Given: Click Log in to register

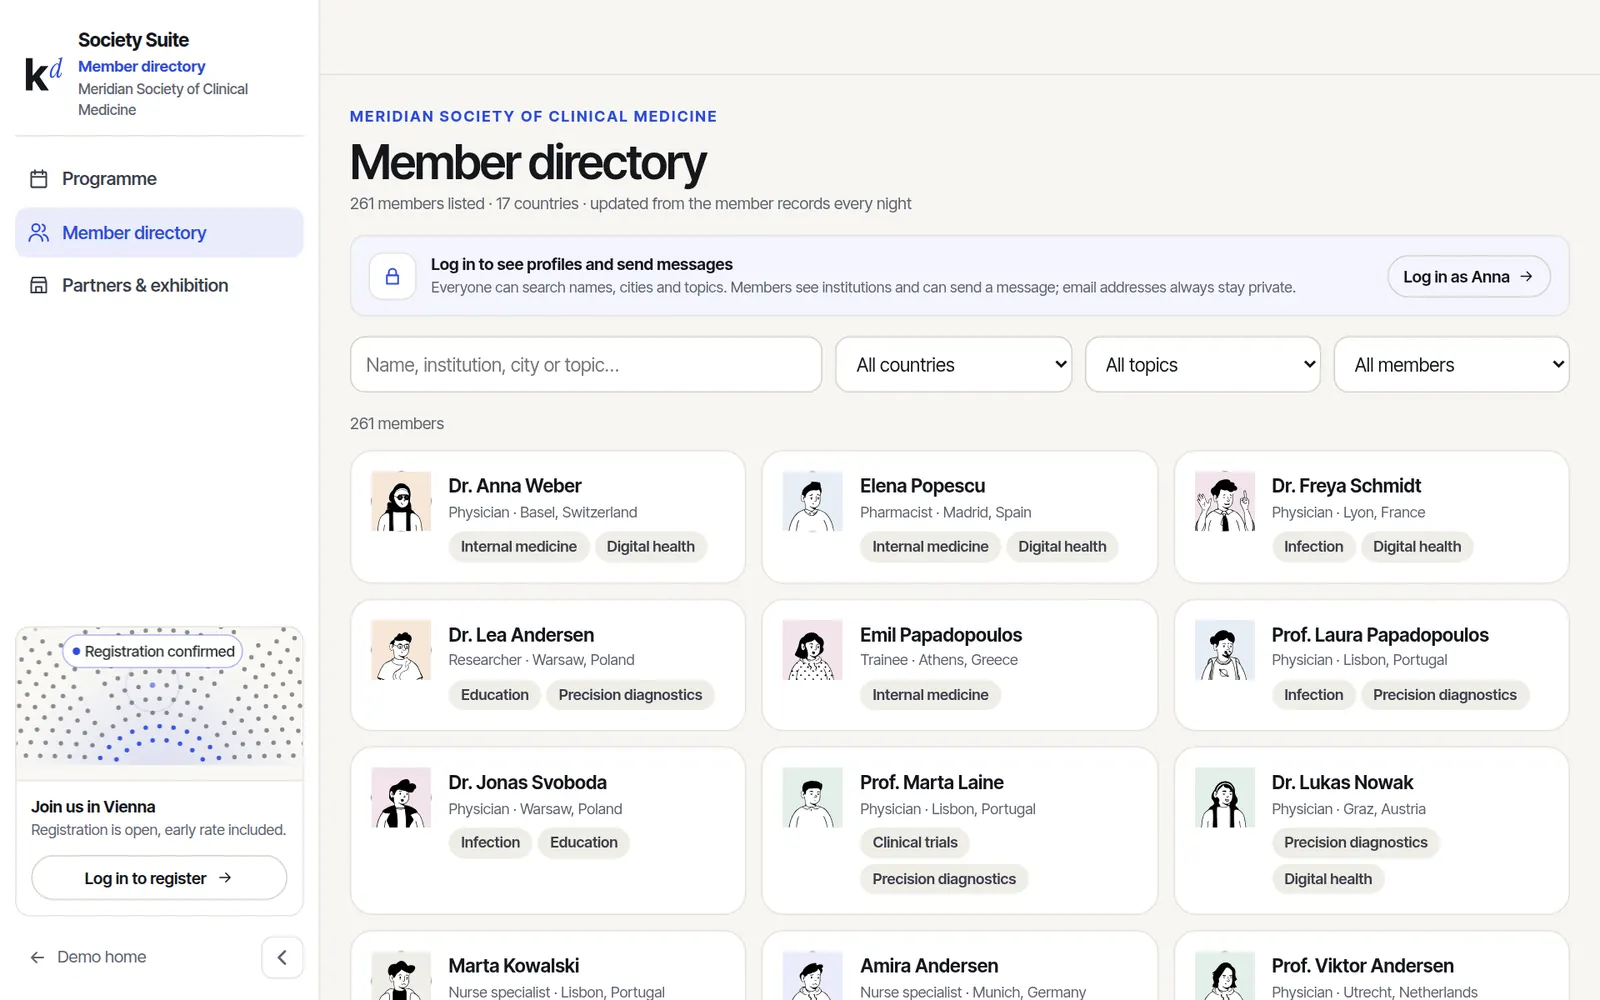Looking at the screenshot, I should click(x=159, y=878).
